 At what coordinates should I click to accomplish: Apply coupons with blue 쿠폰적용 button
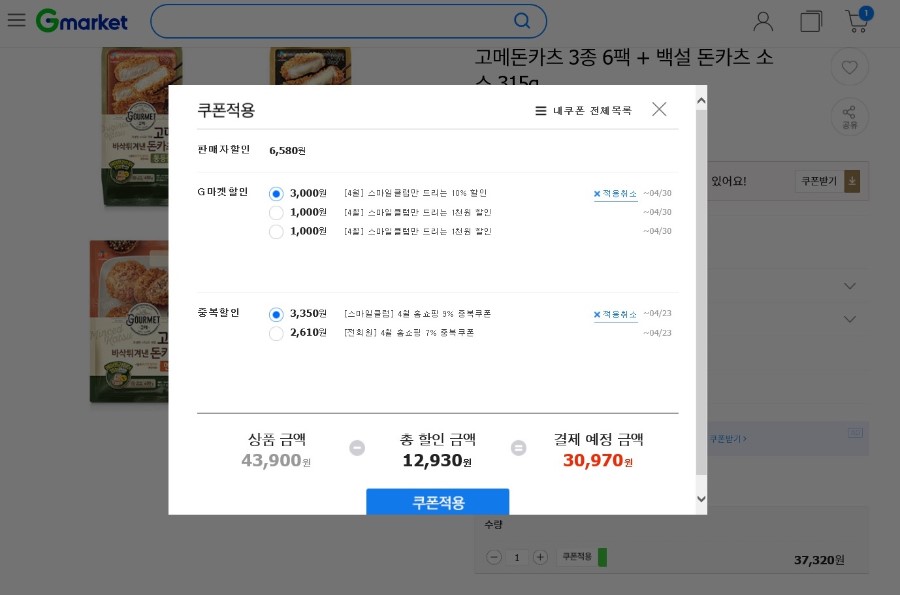(437, 502)
